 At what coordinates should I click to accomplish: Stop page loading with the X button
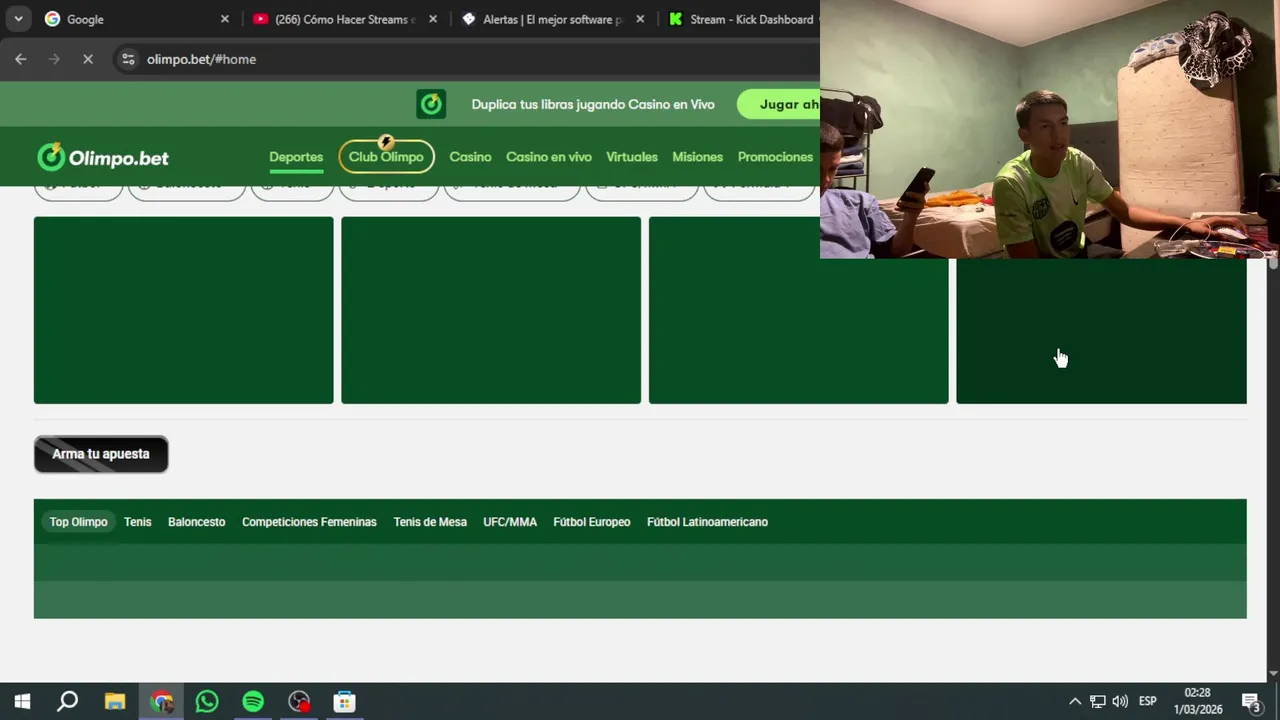88,59
